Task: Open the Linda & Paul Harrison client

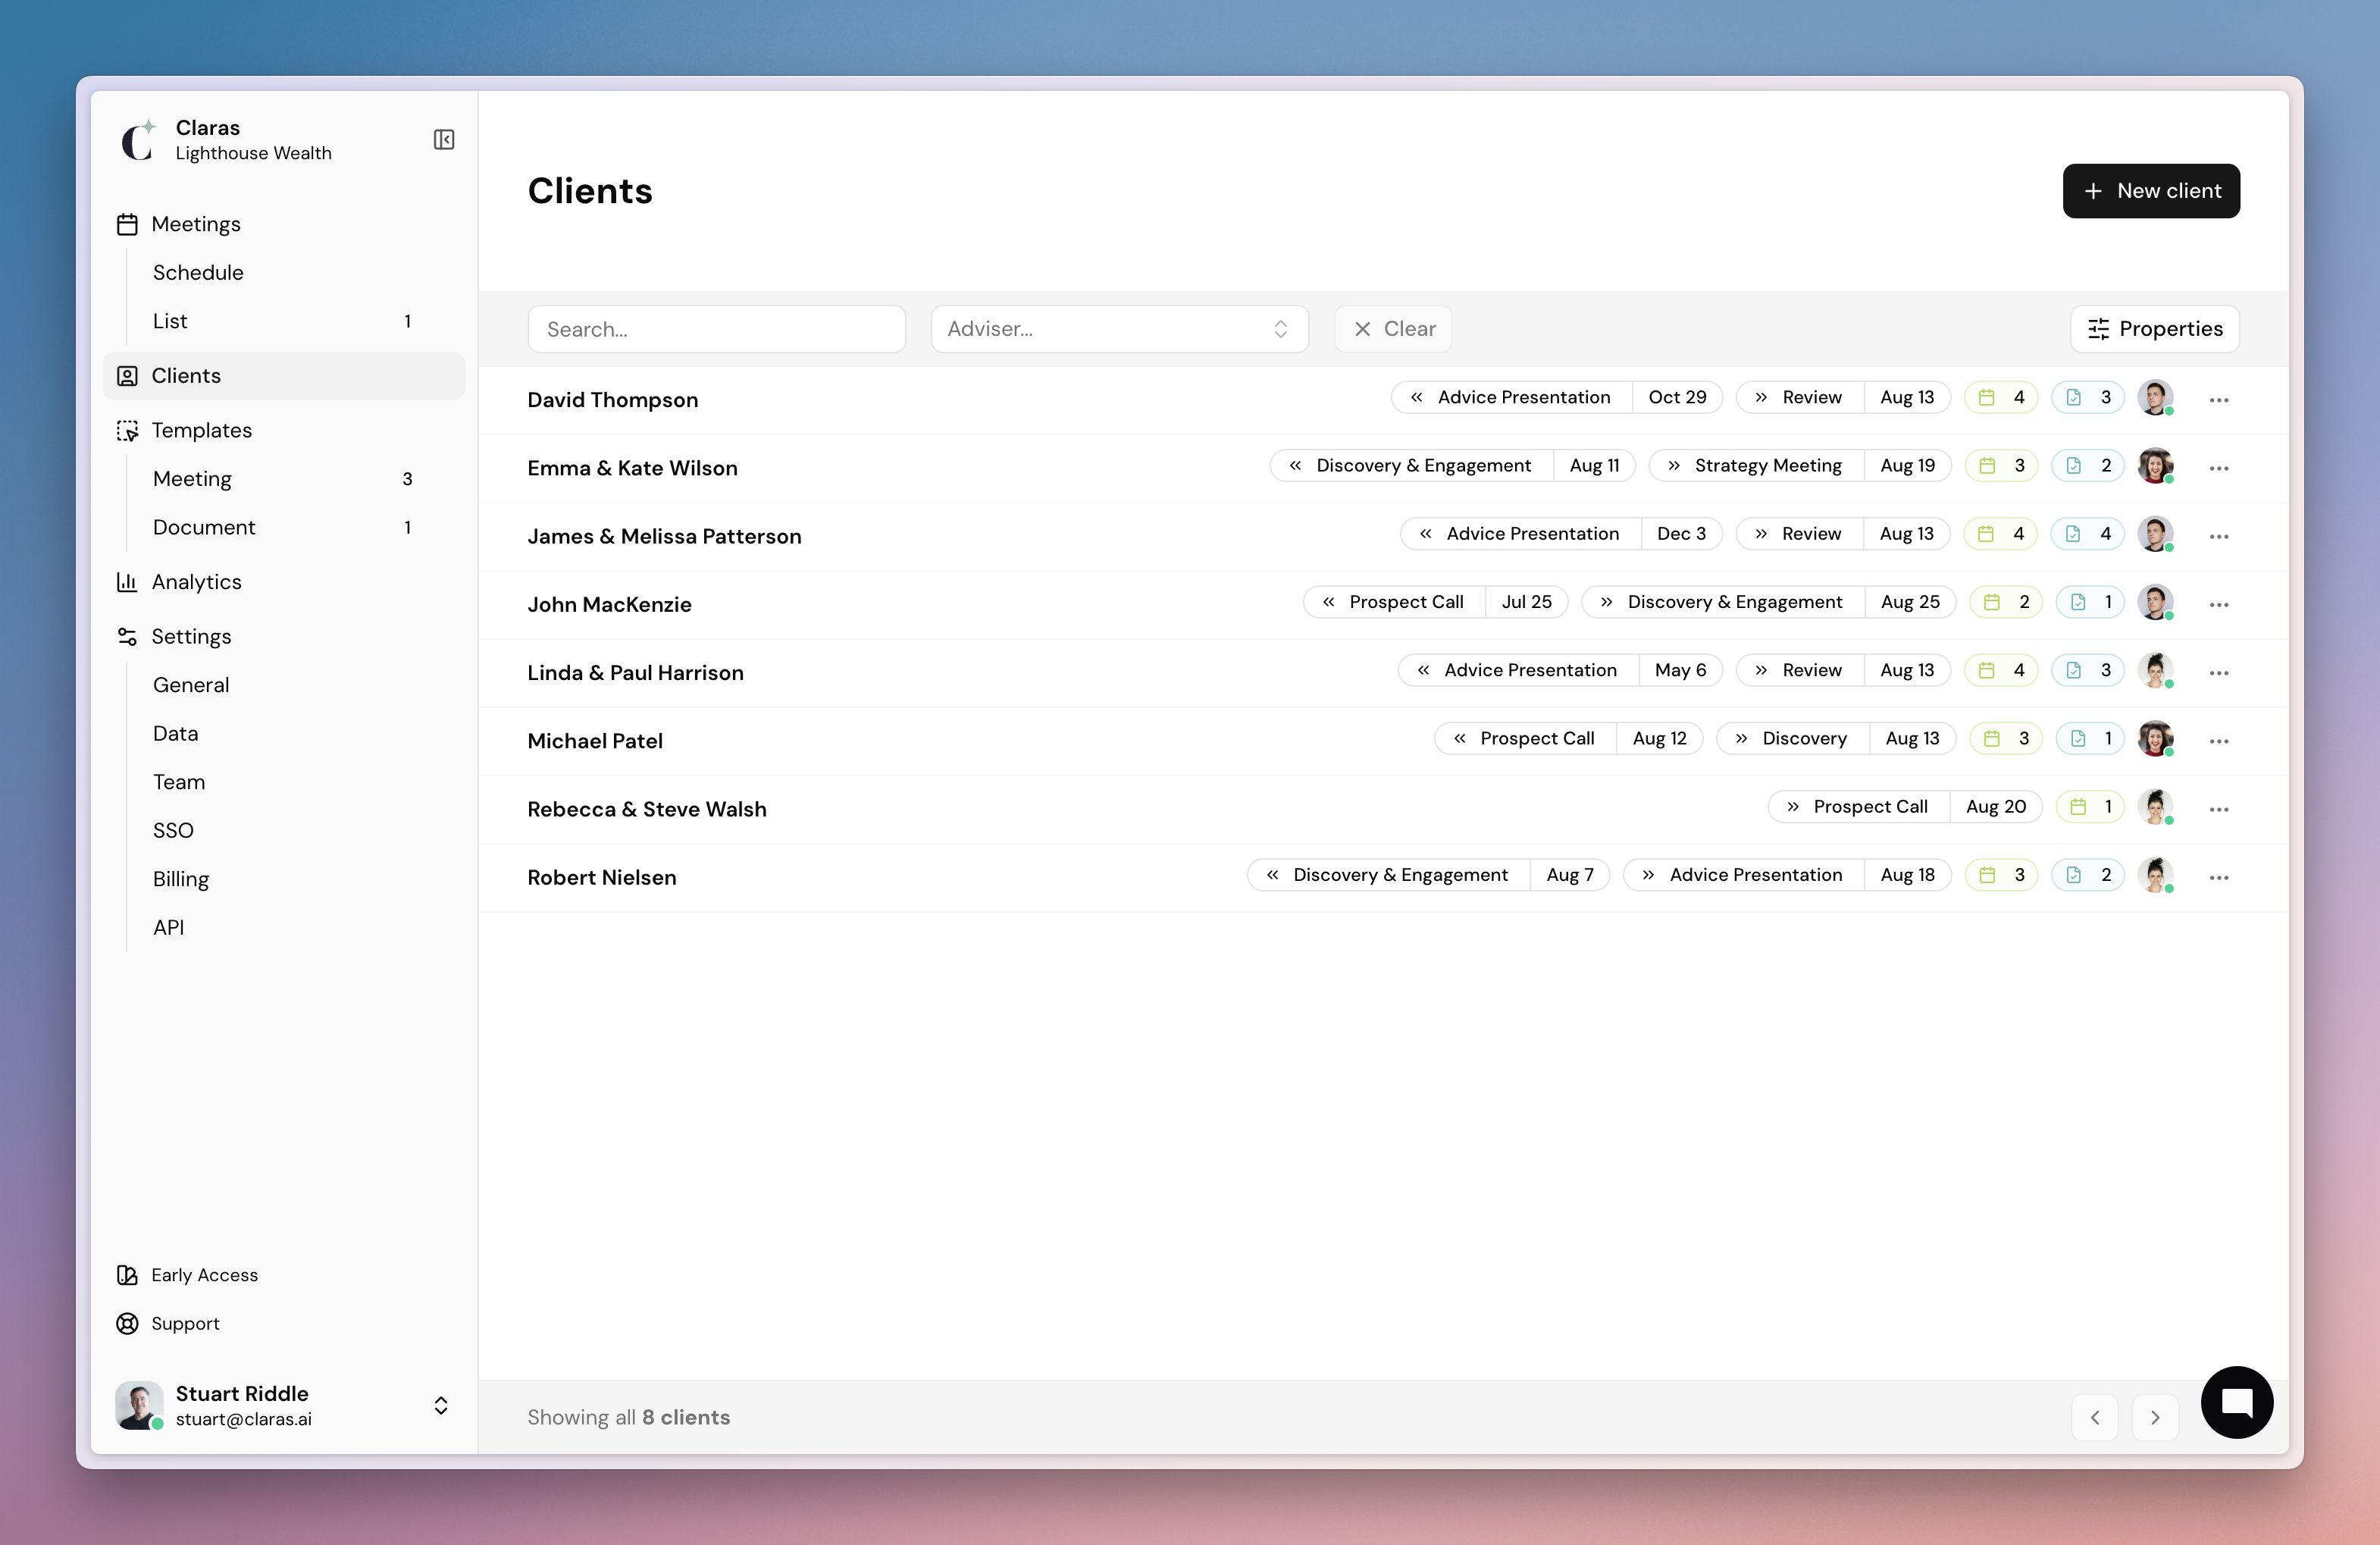Action: click(635, 673)
